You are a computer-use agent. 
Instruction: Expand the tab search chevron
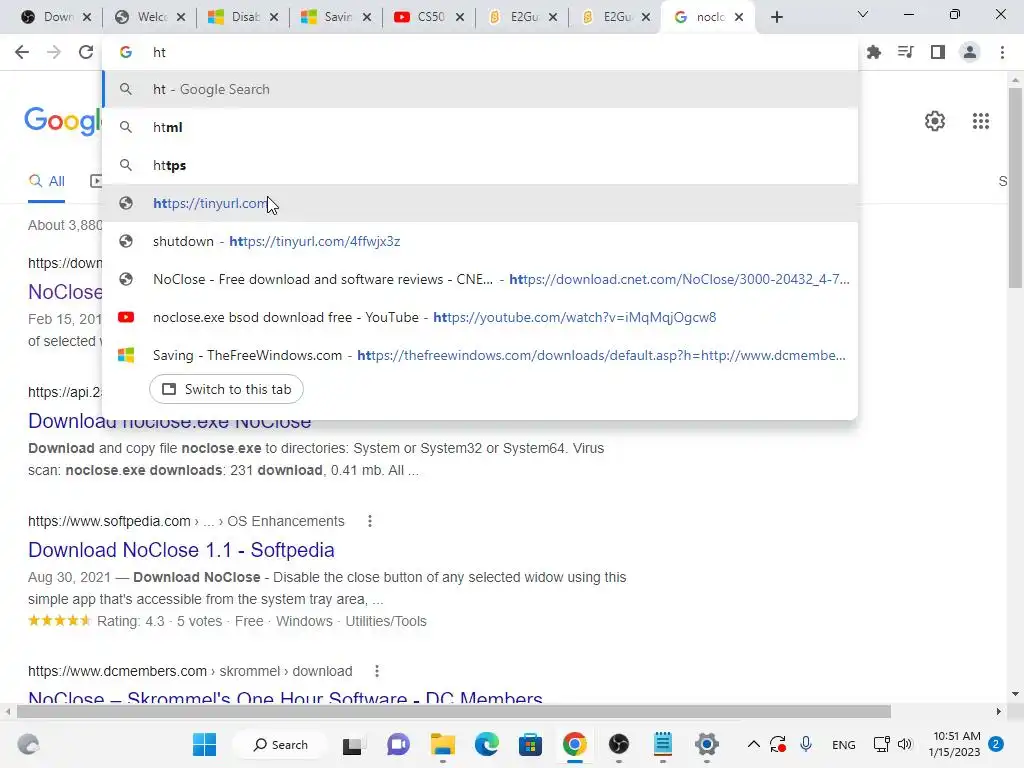click(863, 14)
